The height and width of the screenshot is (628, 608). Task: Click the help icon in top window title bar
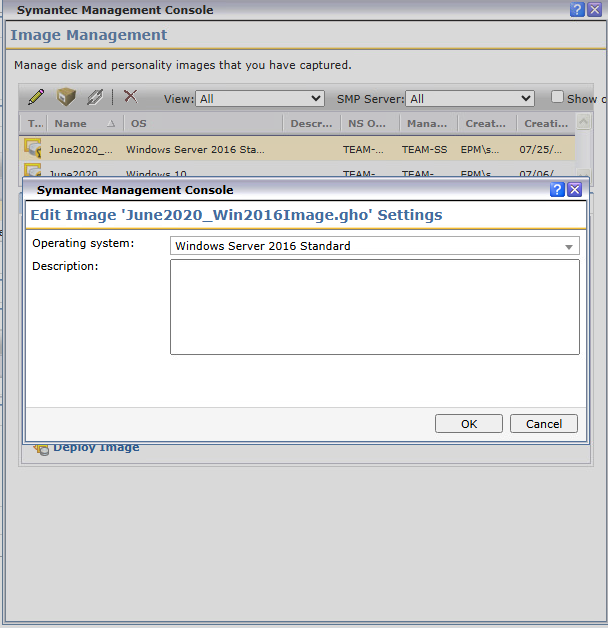577,9
